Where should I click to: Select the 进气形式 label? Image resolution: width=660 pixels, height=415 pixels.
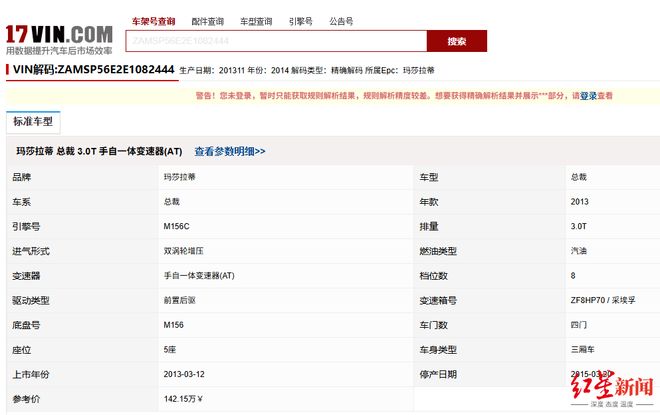(31, 251)
